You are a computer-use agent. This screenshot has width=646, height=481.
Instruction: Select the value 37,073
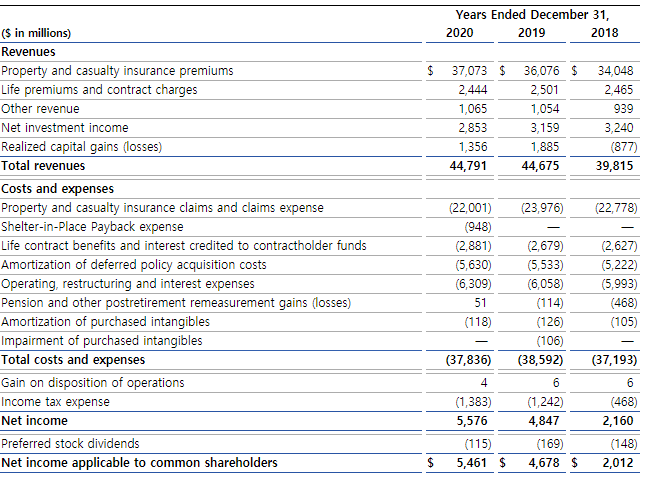pyautogui.click(x=469, y=71)
